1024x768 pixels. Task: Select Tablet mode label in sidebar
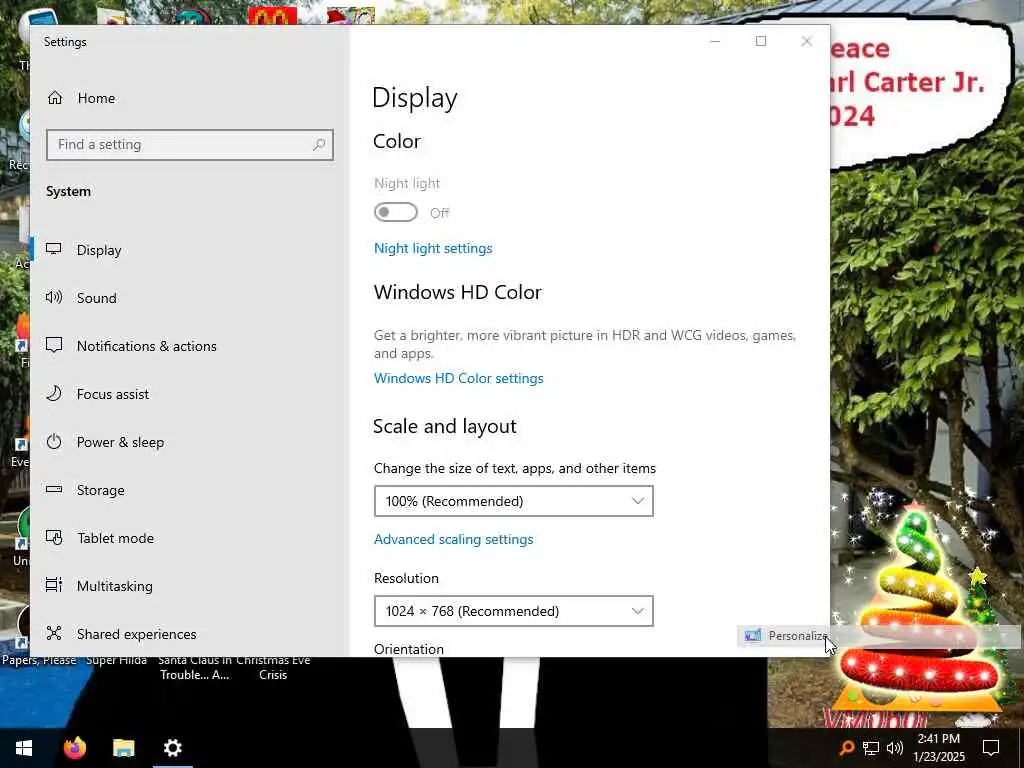(x=115, y=538)
